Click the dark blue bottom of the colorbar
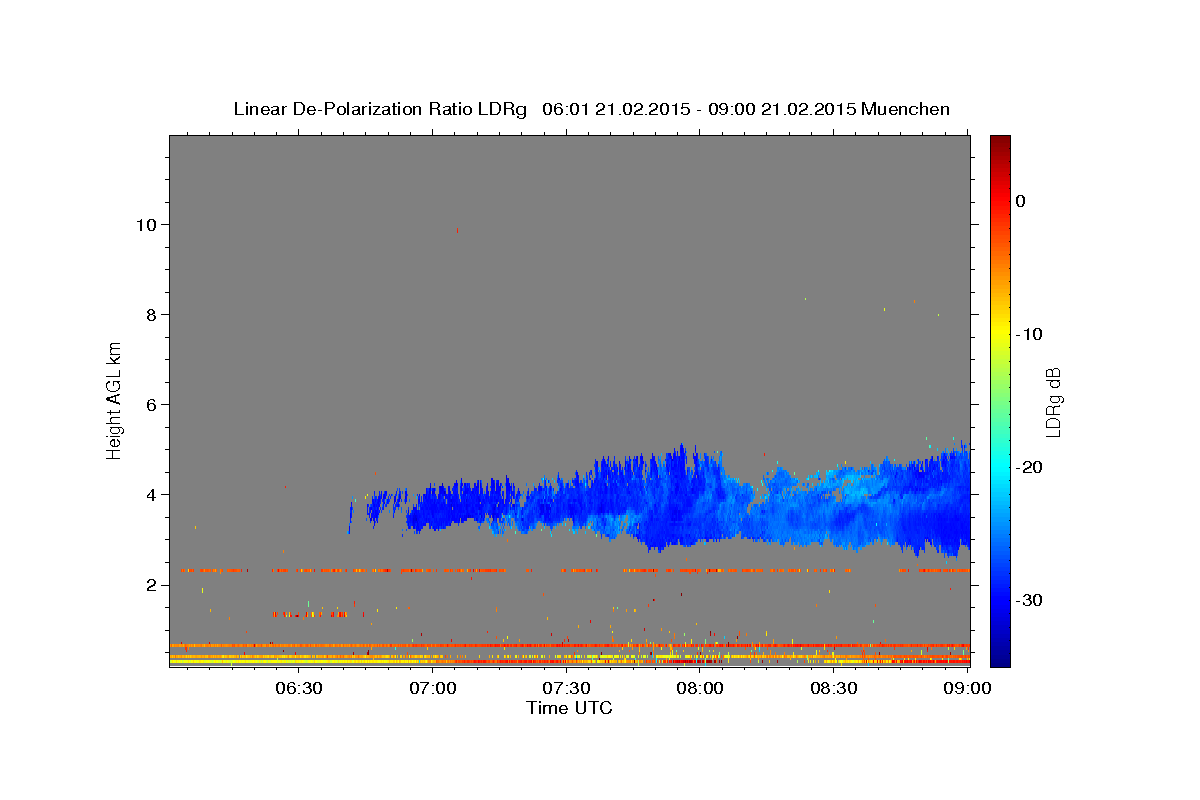1200x800 pixels. coord(1000,655)
